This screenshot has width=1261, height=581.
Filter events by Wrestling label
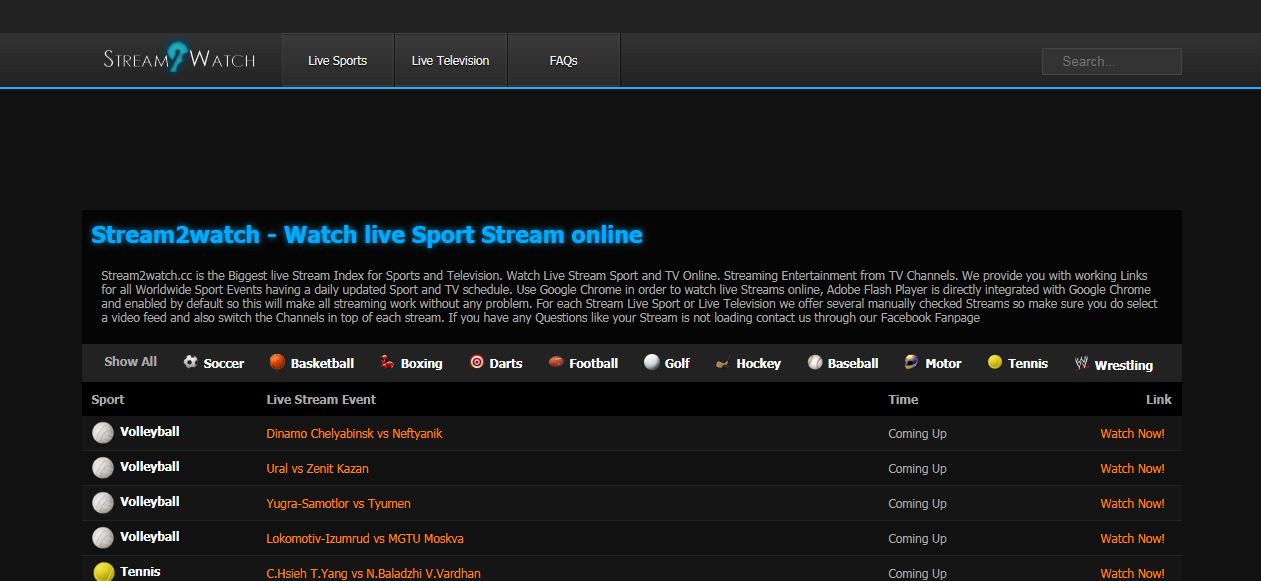[1124, 365]
